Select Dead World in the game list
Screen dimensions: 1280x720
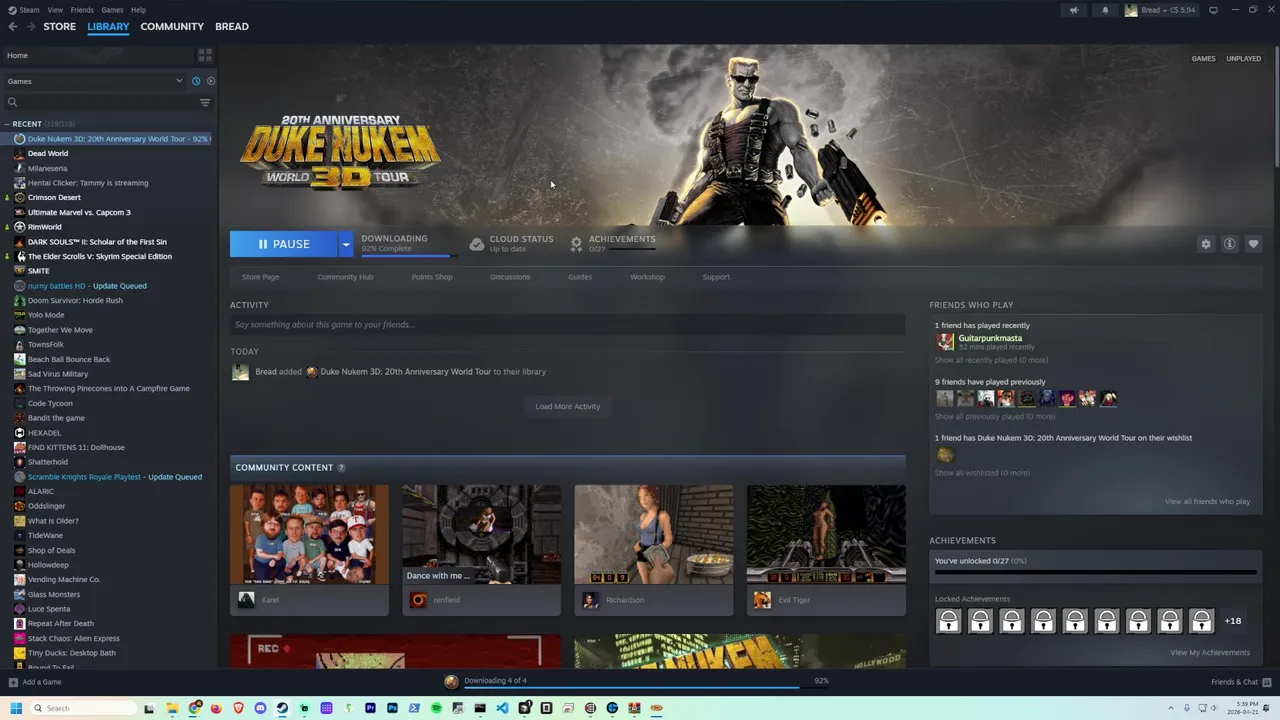(x=48, y=153)
